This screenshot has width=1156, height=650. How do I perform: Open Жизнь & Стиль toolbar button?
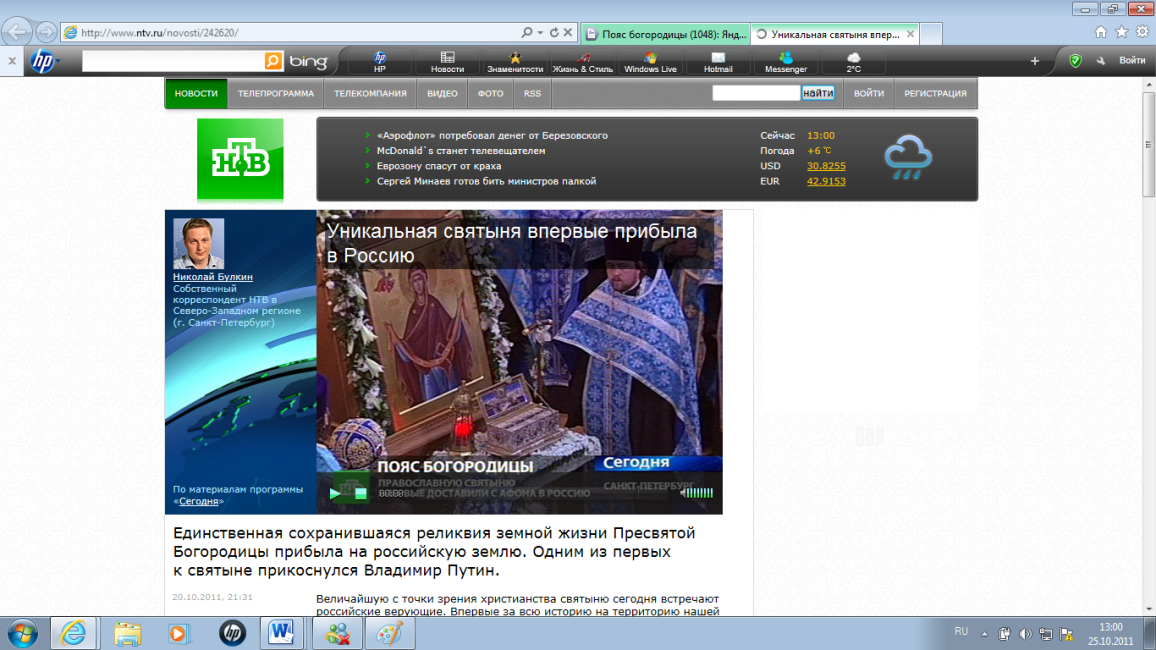[x=582, y=62]
